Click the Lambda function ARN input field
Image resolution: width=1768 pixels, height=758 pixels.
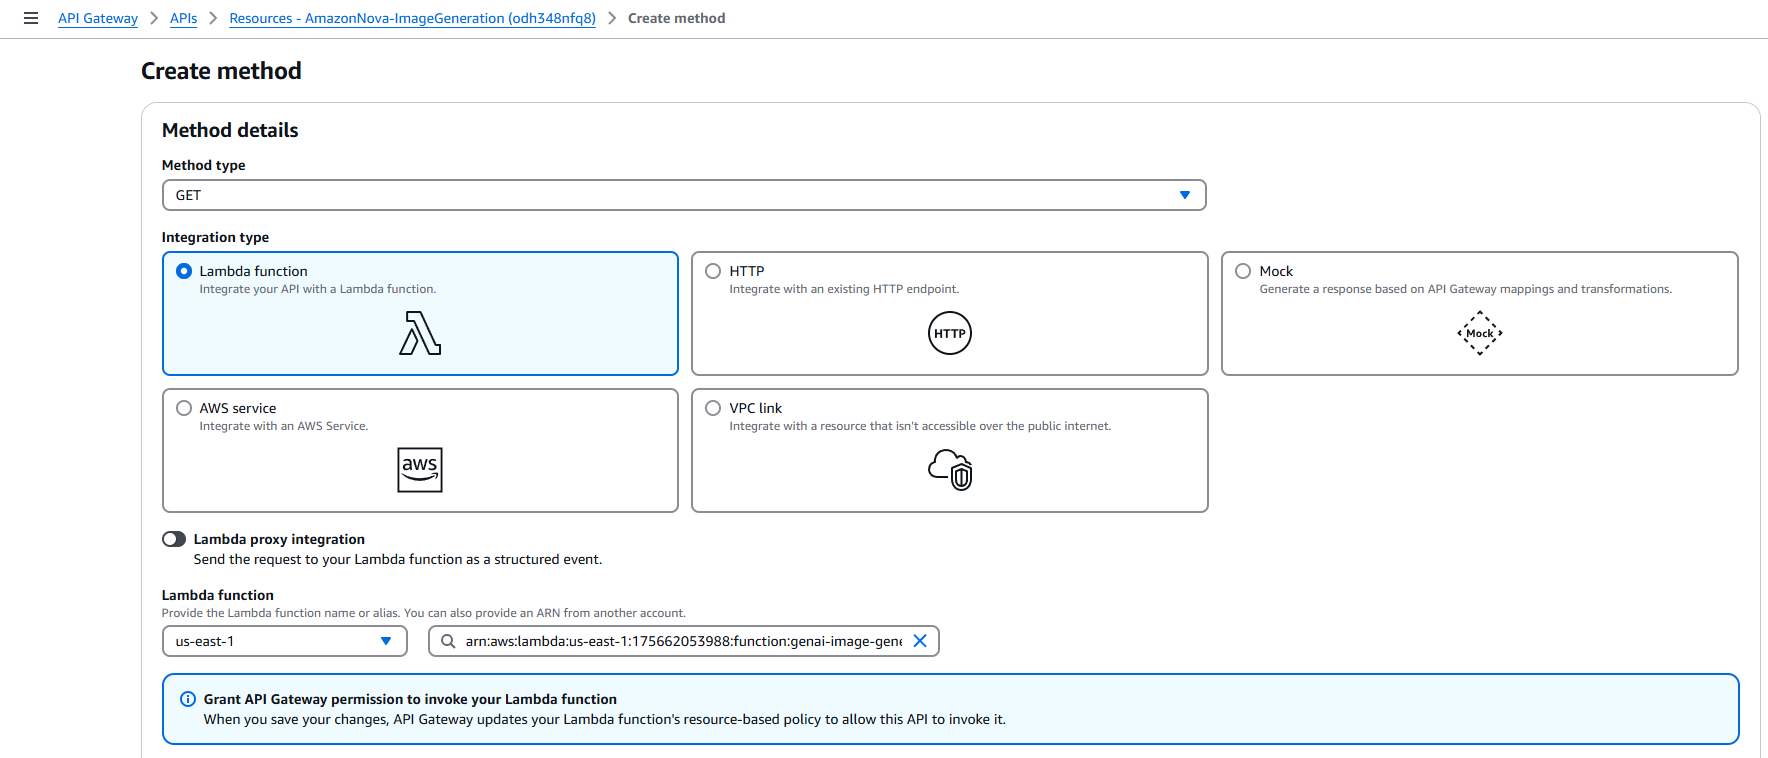tap(683, 641)
